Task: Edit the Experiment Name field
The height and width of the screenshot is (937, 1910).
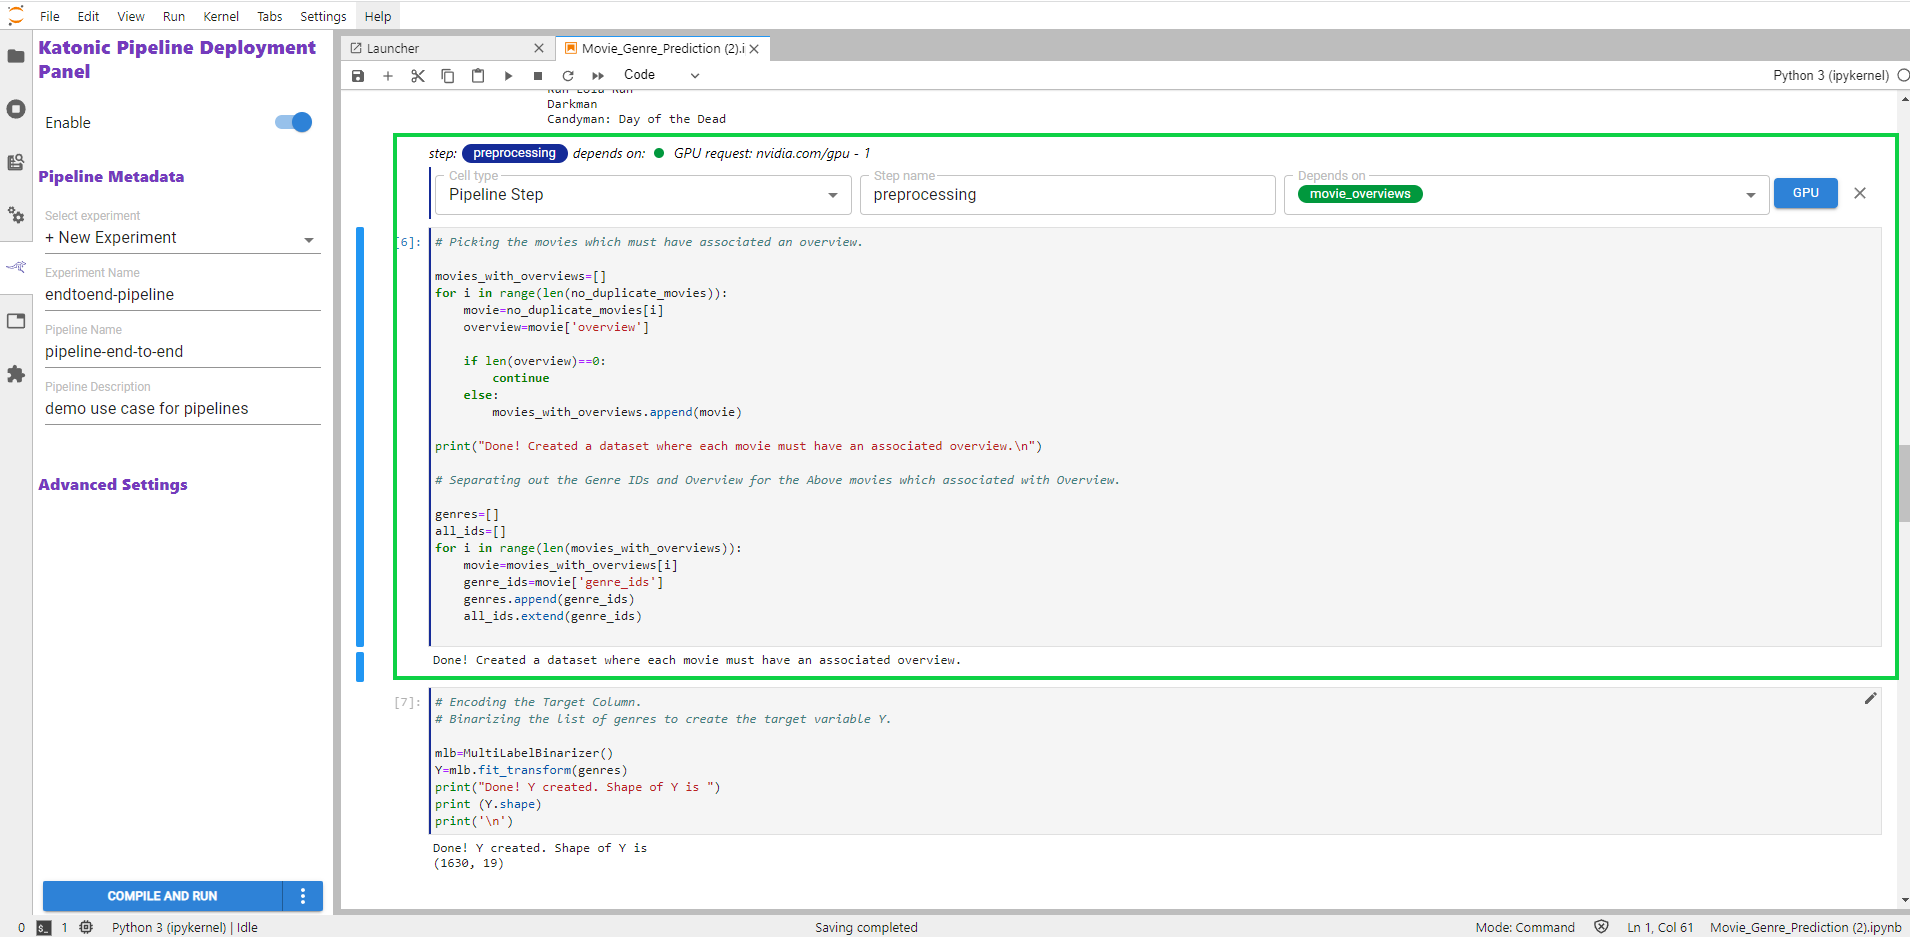Action: (182, 295)
